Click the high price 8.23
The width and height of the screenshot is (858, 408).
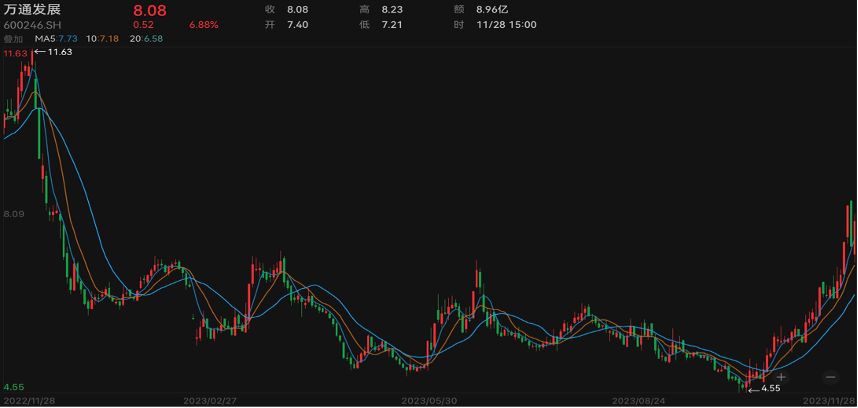[x=392, y=9]
